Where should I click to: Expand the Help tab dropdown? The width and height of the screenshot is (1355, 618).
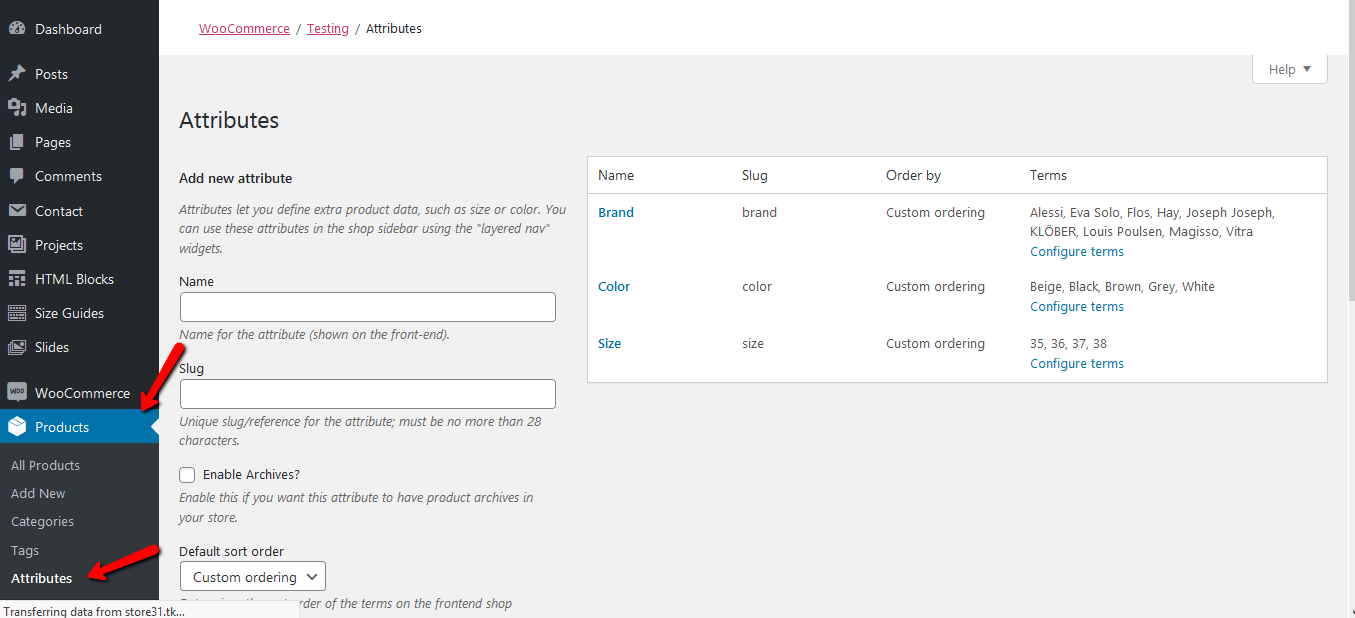pos(1290,69)
